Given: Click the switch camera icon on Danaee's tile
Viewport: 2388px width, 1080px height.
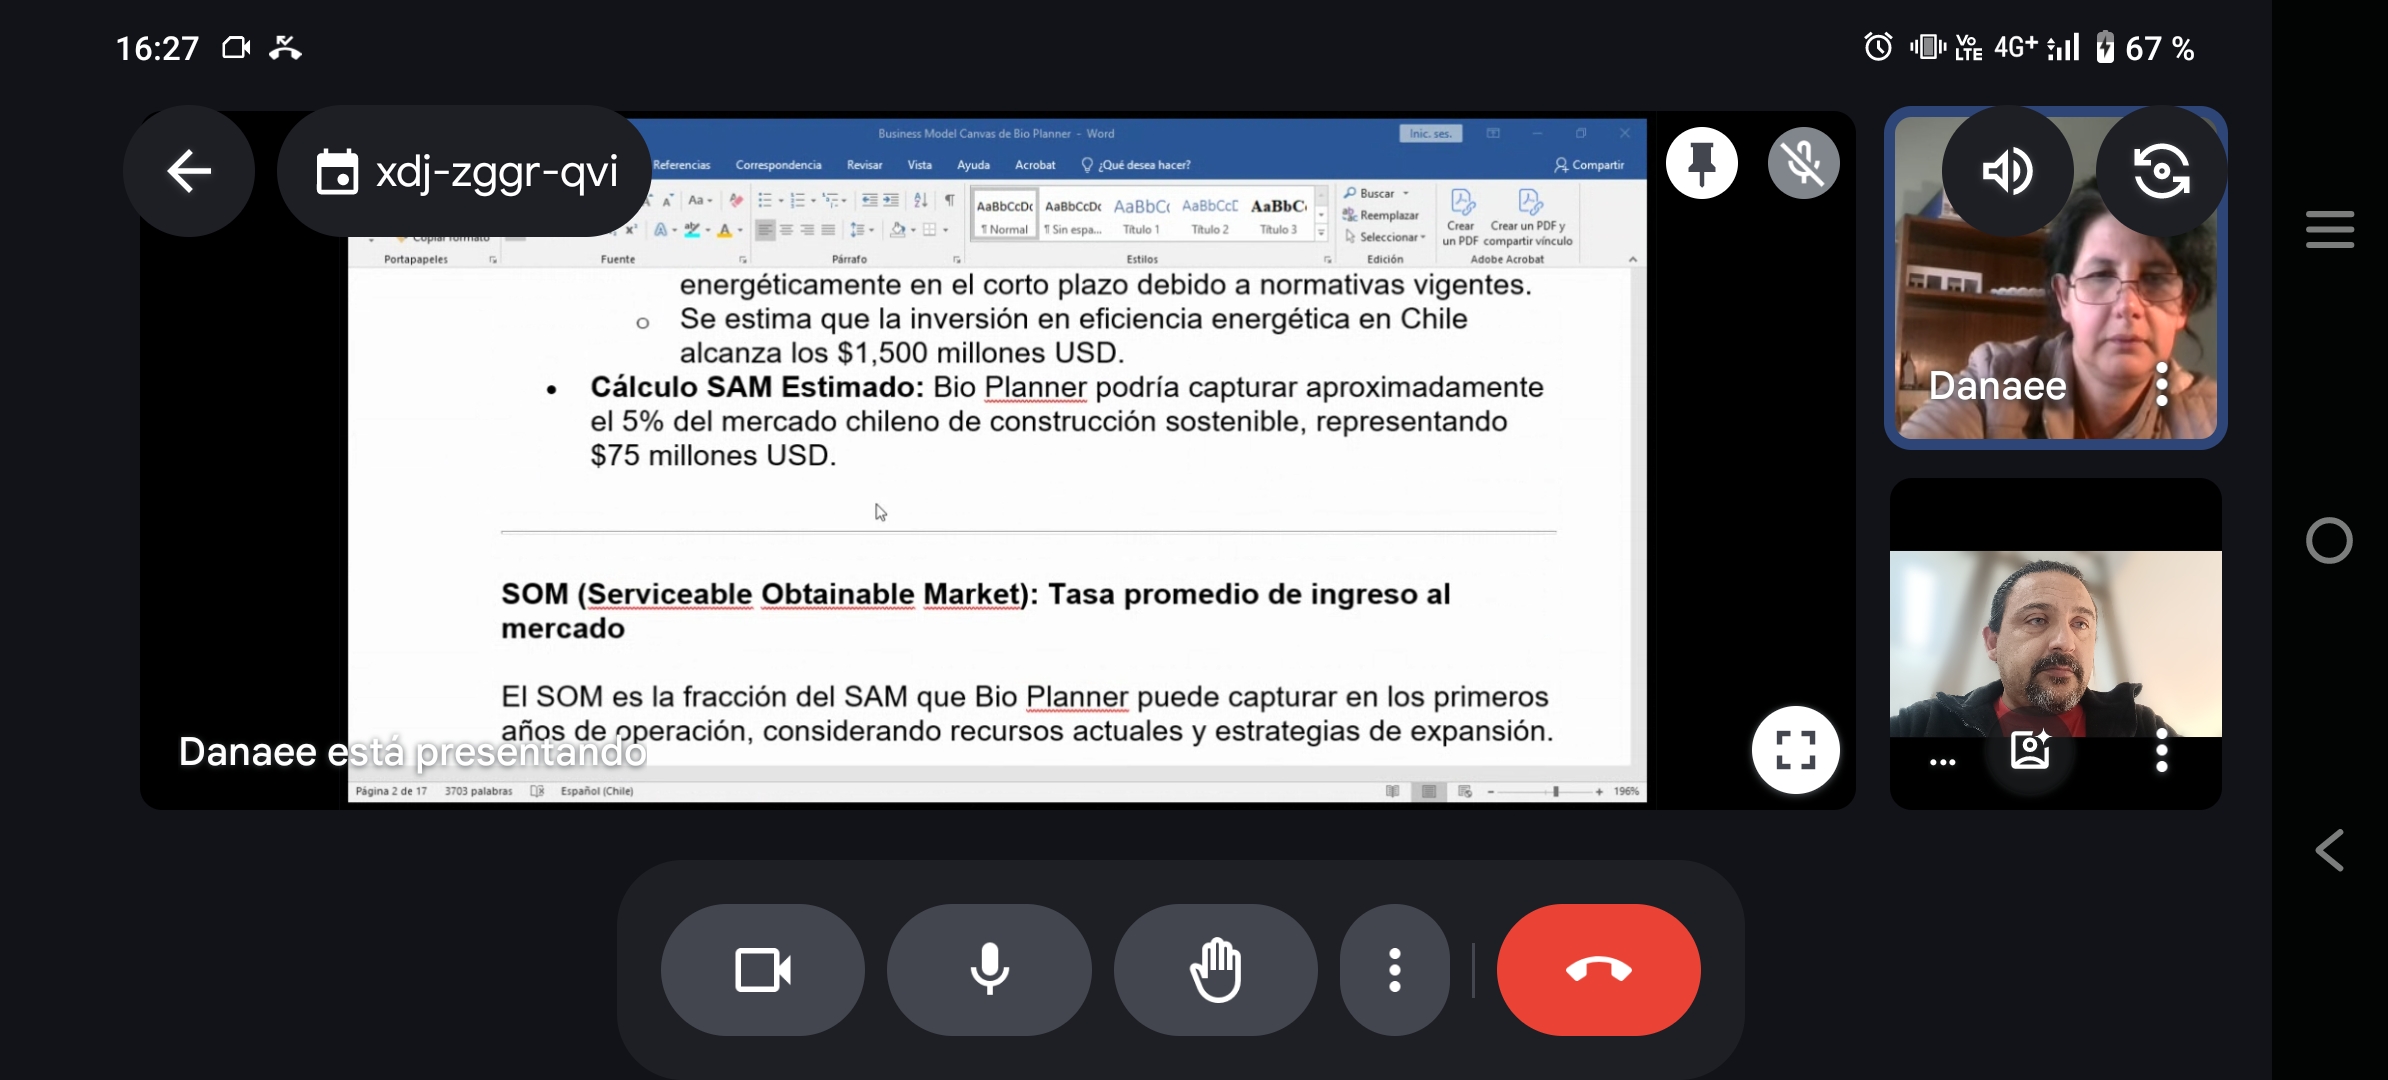Looking at the screenshot, I should click(x=2163, y=171).
